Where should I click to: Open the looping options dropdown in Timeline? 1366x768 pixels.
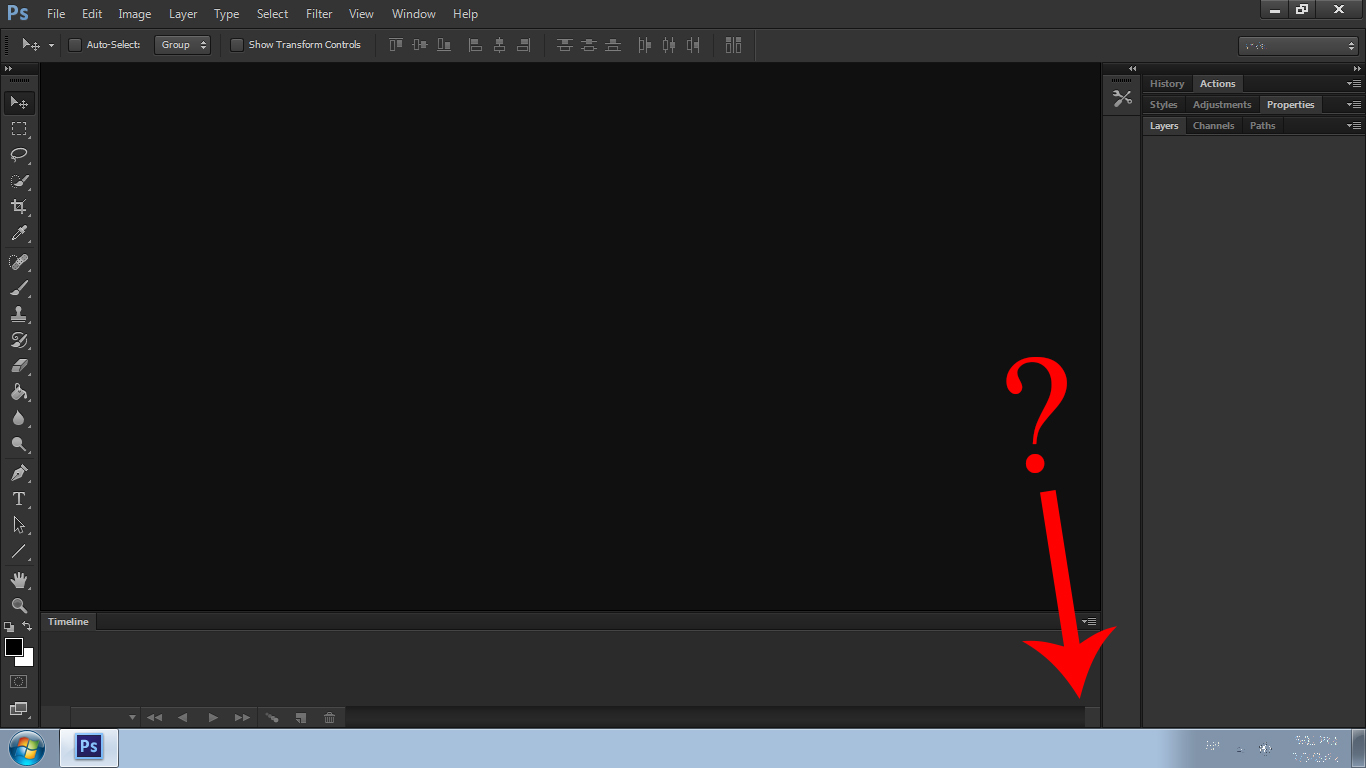[x=132, y=717]
